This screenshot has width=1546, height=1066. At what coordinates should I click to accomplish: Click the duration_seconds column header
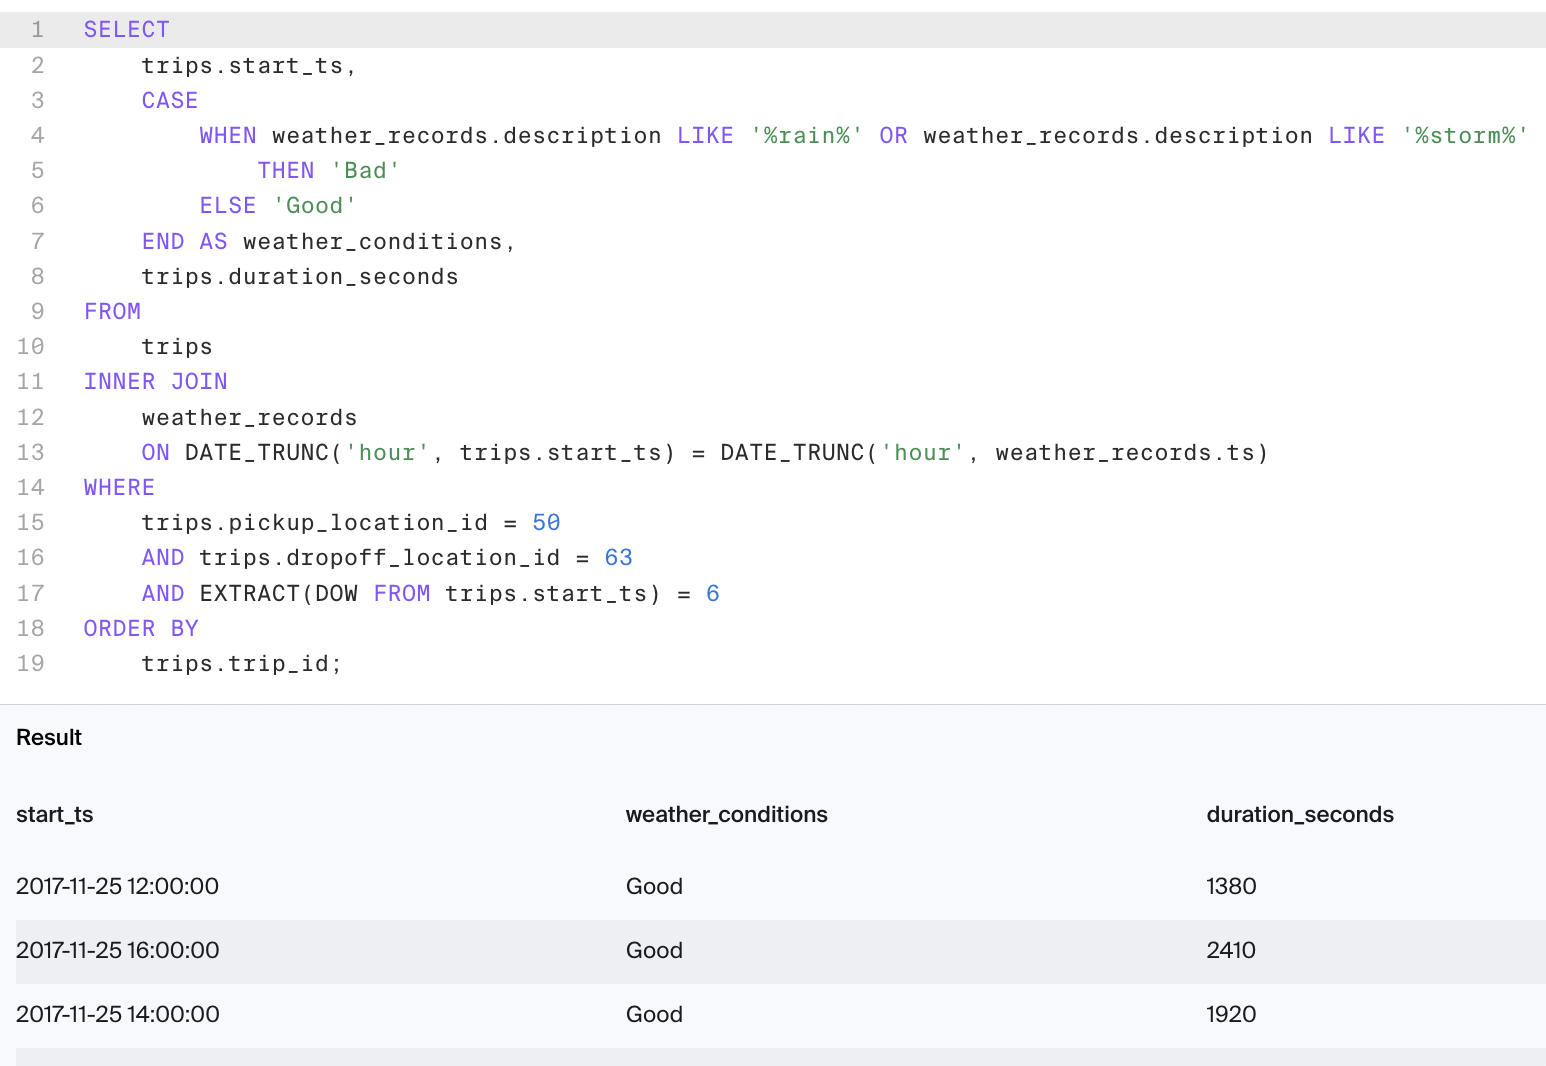point(1299,815)
